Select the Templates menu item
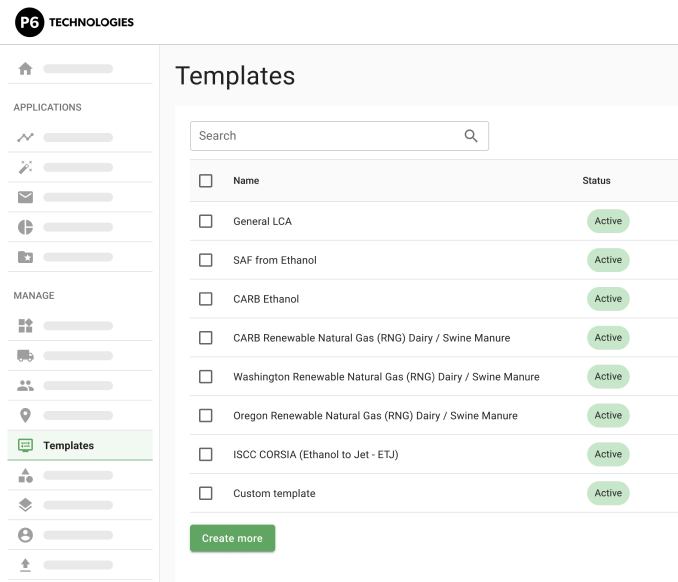This screenshot has width=678, height=582. pos(80,445)
